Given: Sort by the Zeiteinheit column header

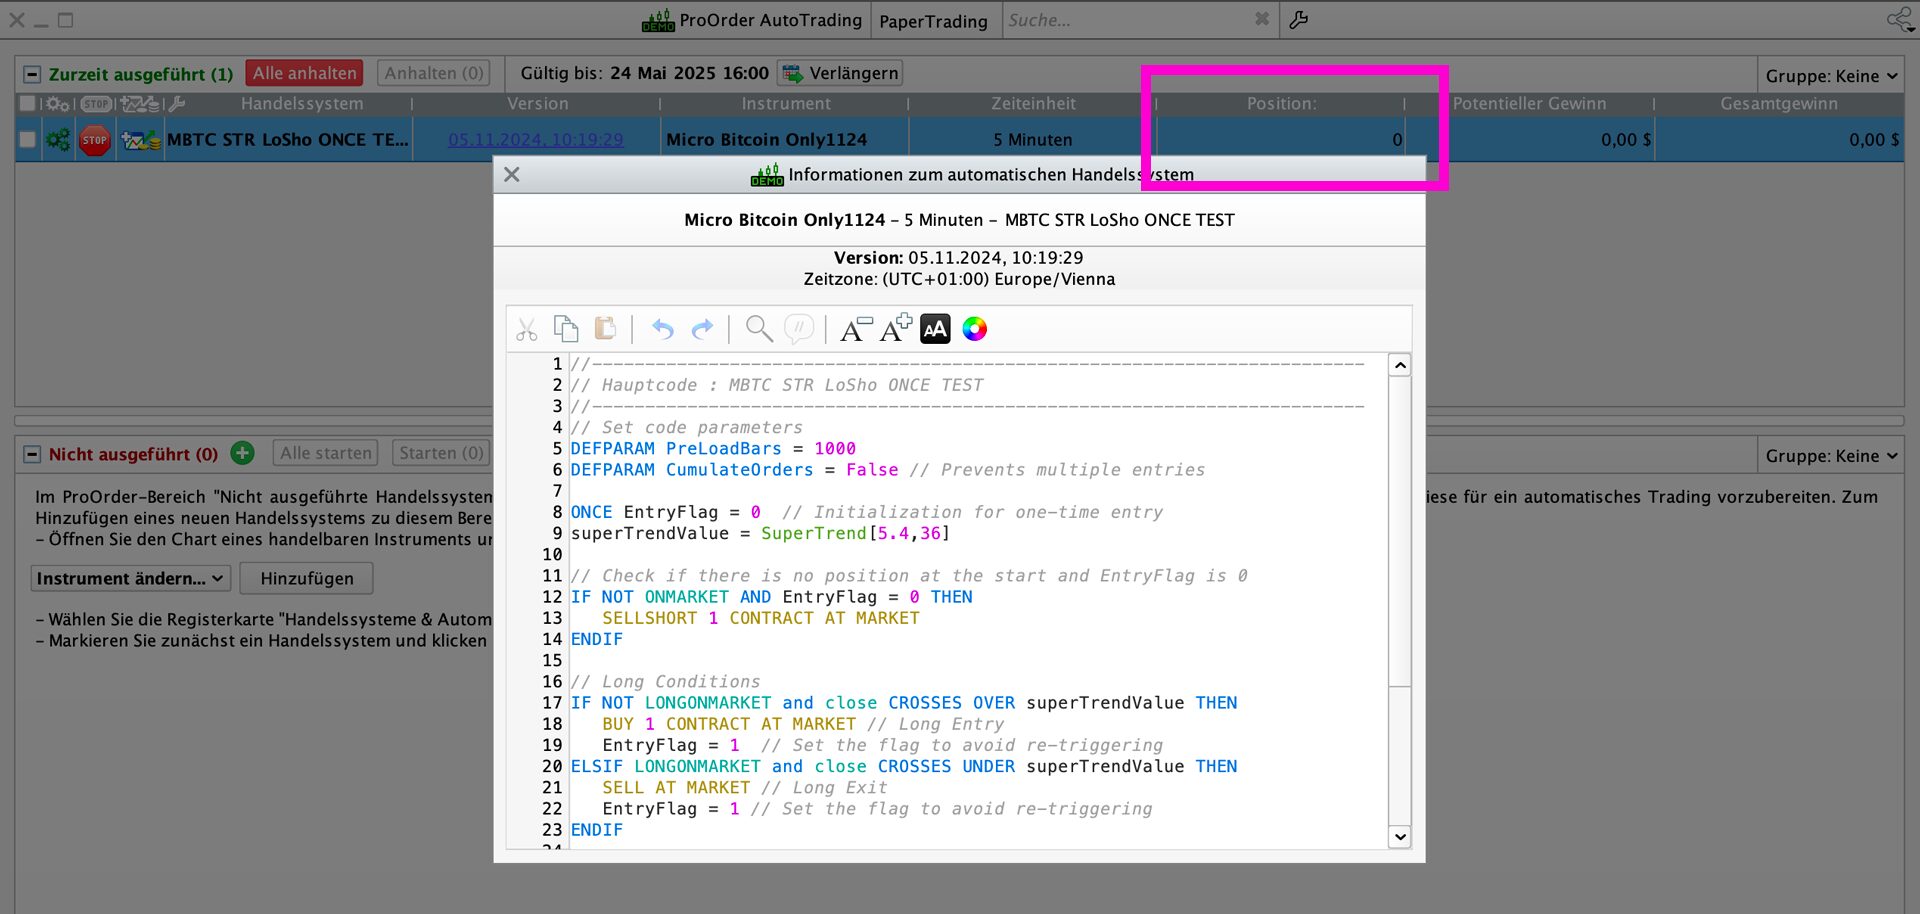Looking at the screenshot, I should point(1033,104).
